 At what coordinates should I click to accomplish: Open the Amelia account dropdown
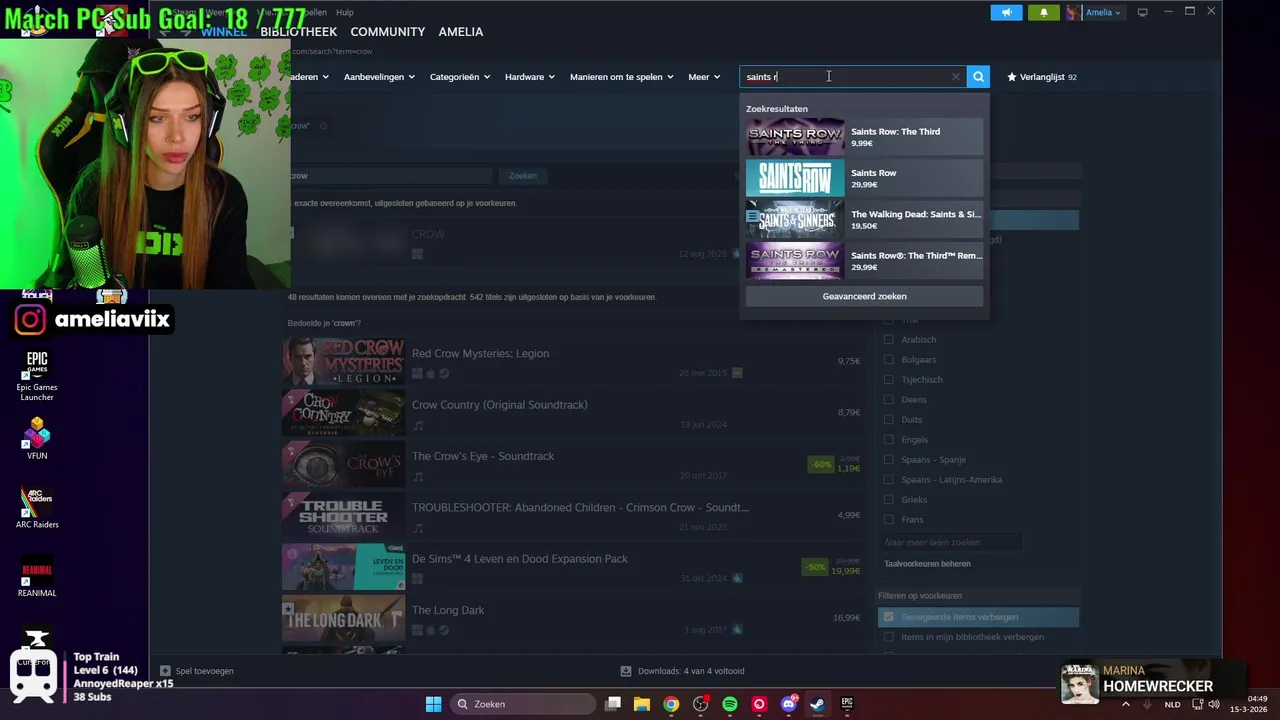point(1103,12)
